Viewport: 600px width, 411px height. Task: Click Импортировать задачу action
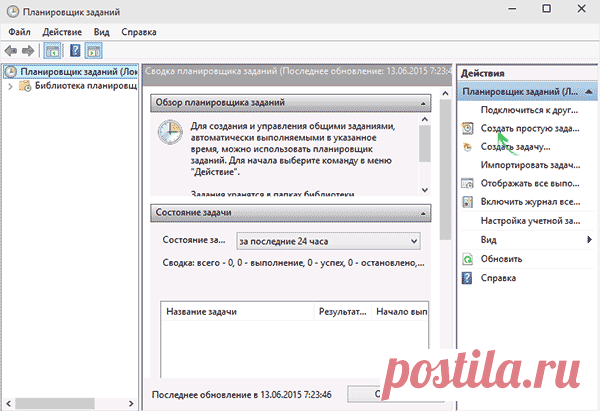tap(530, 165)
